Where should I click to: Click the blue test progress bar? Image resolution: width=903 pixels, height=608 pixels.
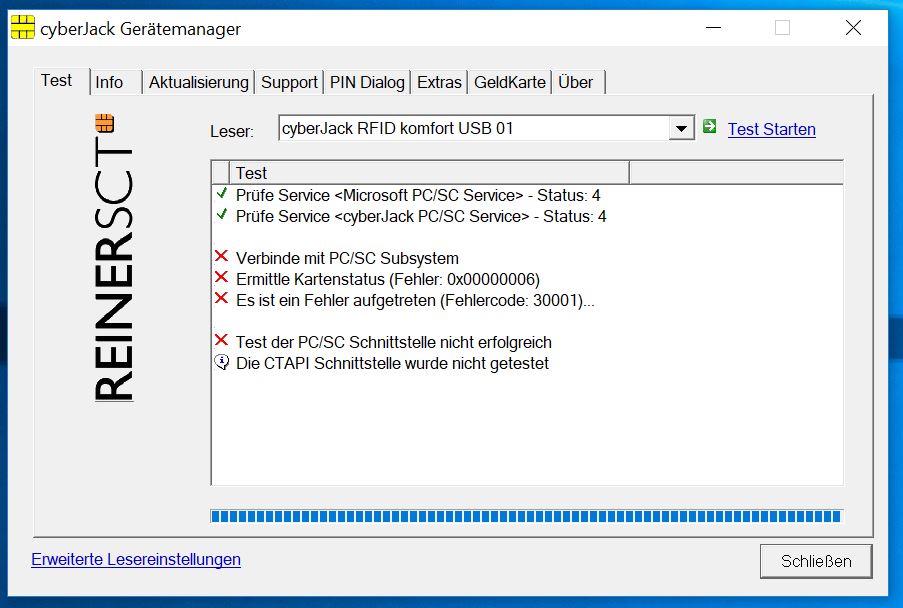pos(526,516)
